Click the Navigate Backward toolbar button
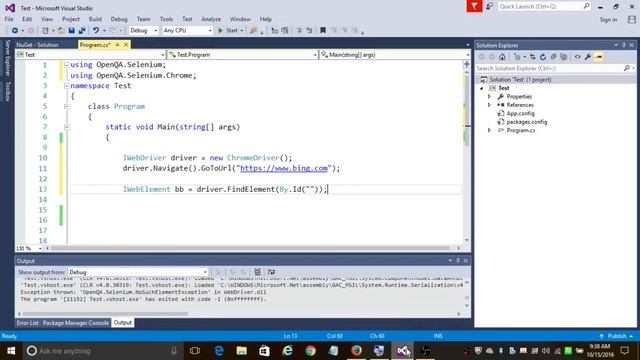640x360 pixels. click(x=15, y=31)
